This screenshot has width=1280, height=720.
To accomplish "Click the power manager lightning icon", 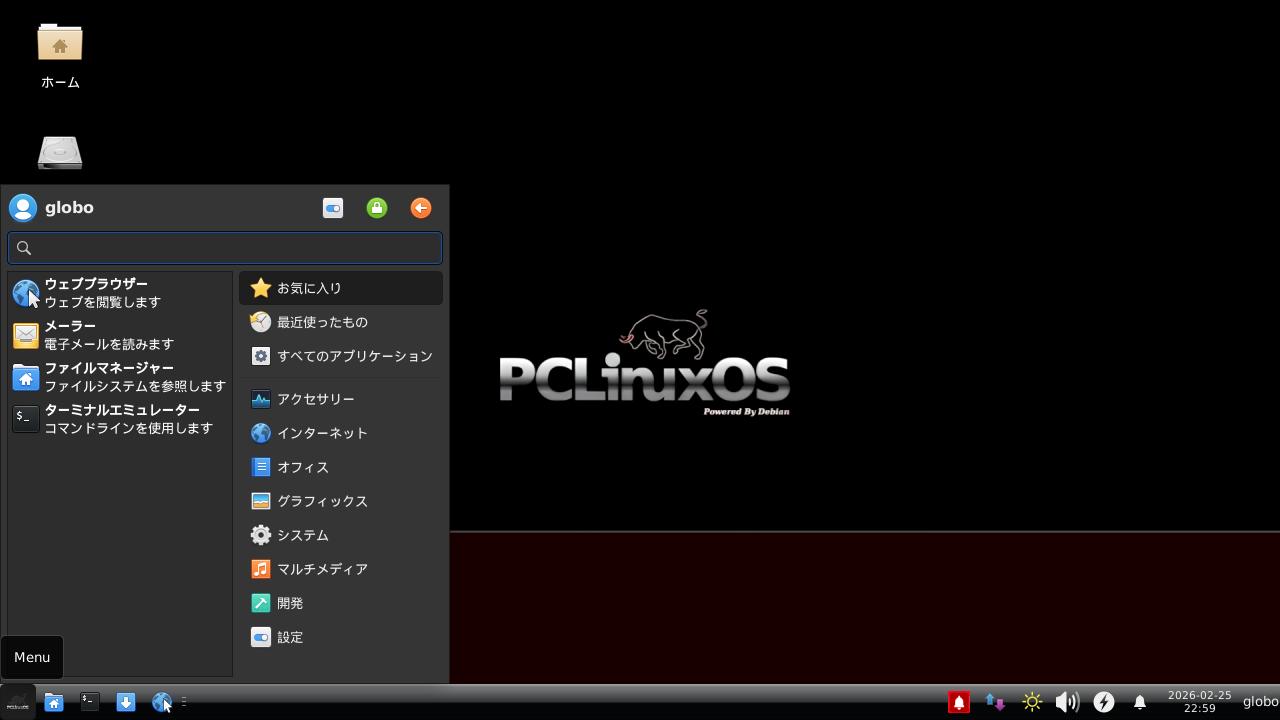I will pyautogui.click(x=1103, y=702).
